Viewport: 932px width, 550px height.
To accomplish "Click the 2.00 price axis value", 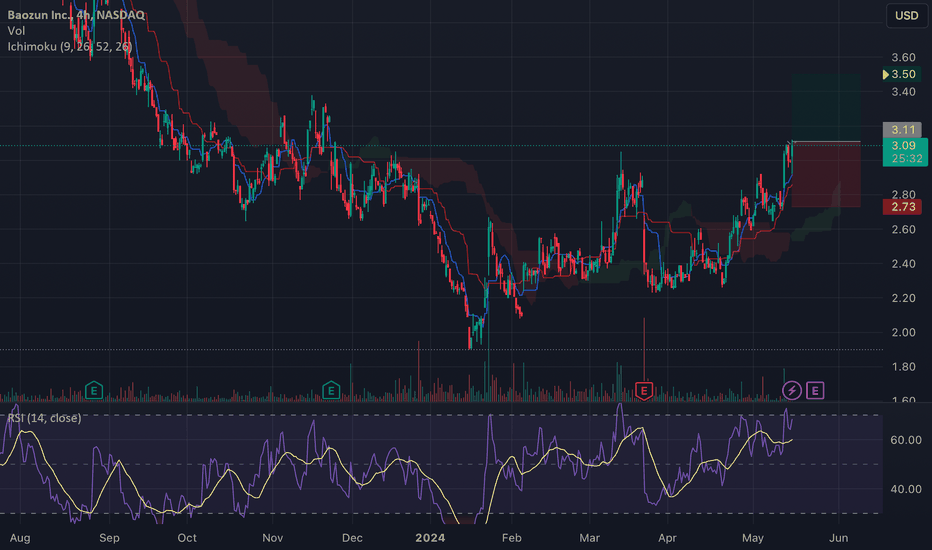I will coord(903,332).
